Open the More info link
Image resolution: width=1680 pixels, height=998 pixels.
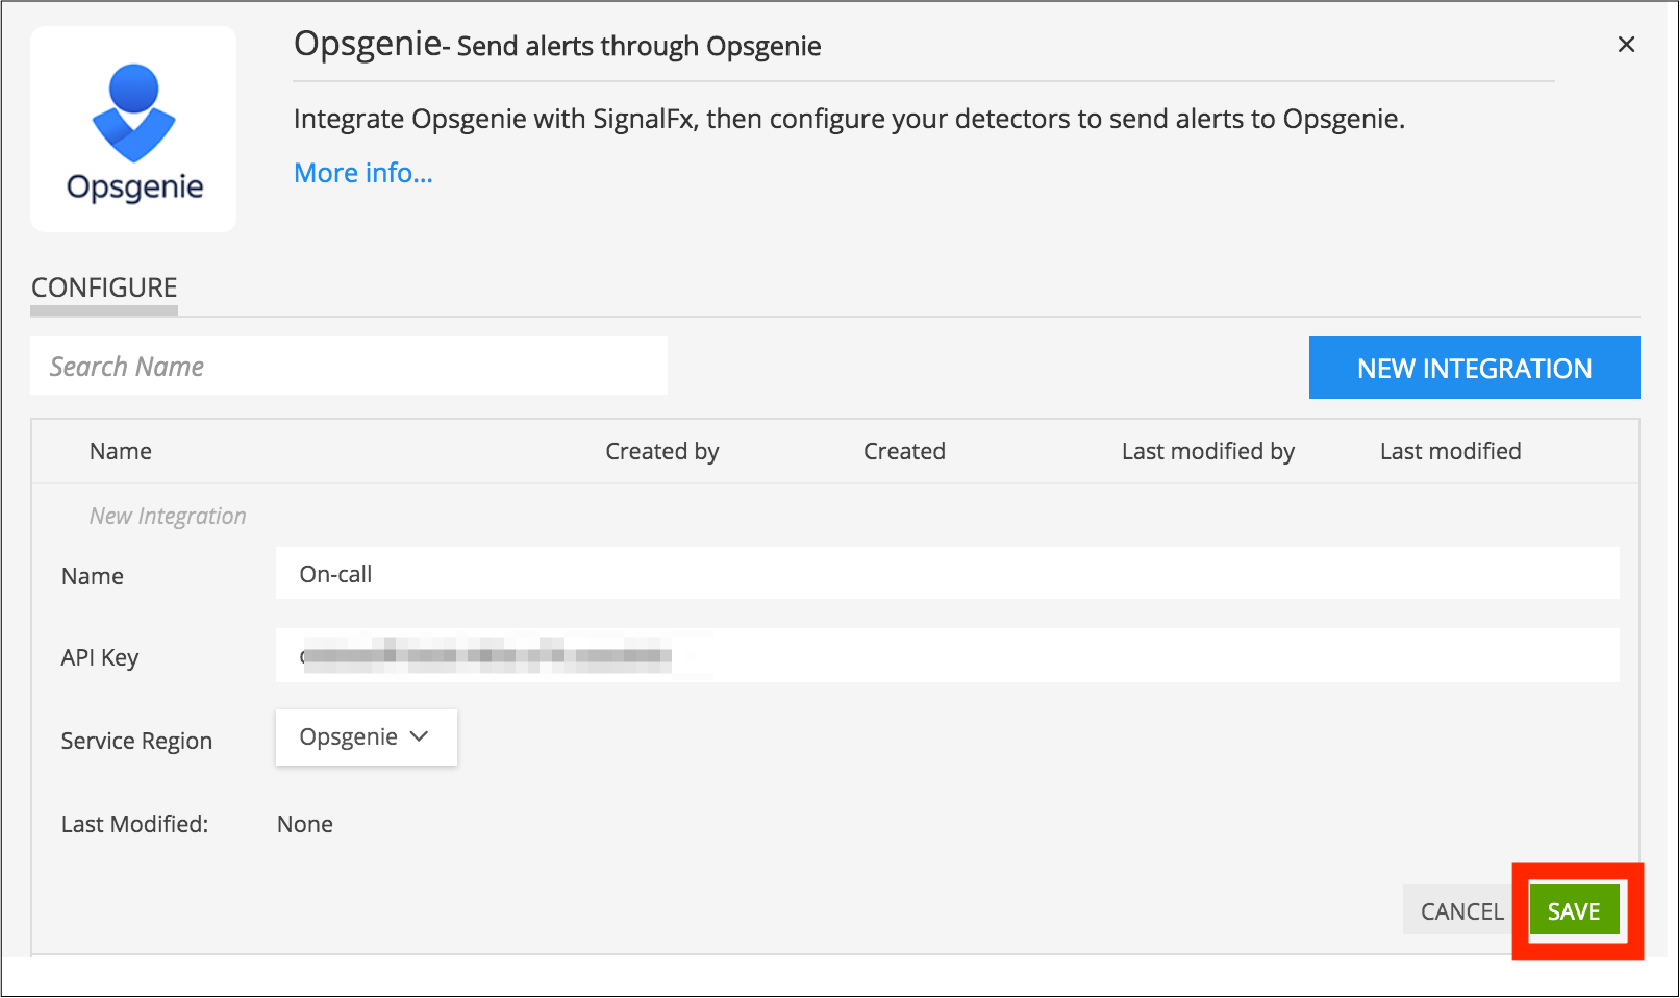pyautogui.click(x=363, y=173)
